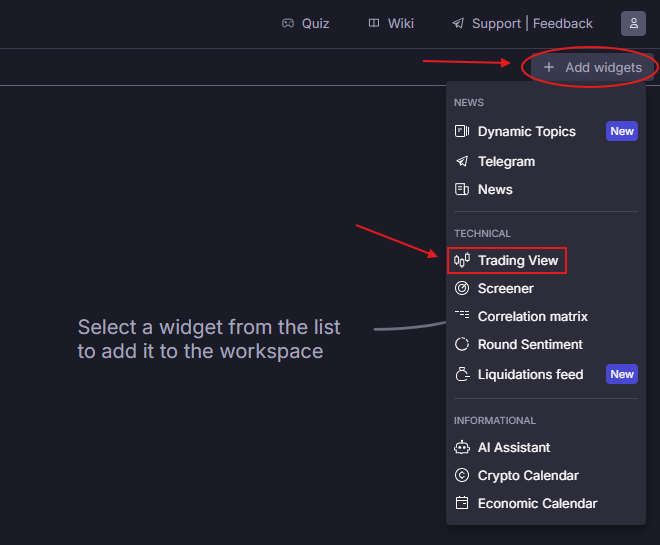The image size is (660, 545).
Task: Click the Dynamic Topics widget icon
Action: (x=462, y=131)
